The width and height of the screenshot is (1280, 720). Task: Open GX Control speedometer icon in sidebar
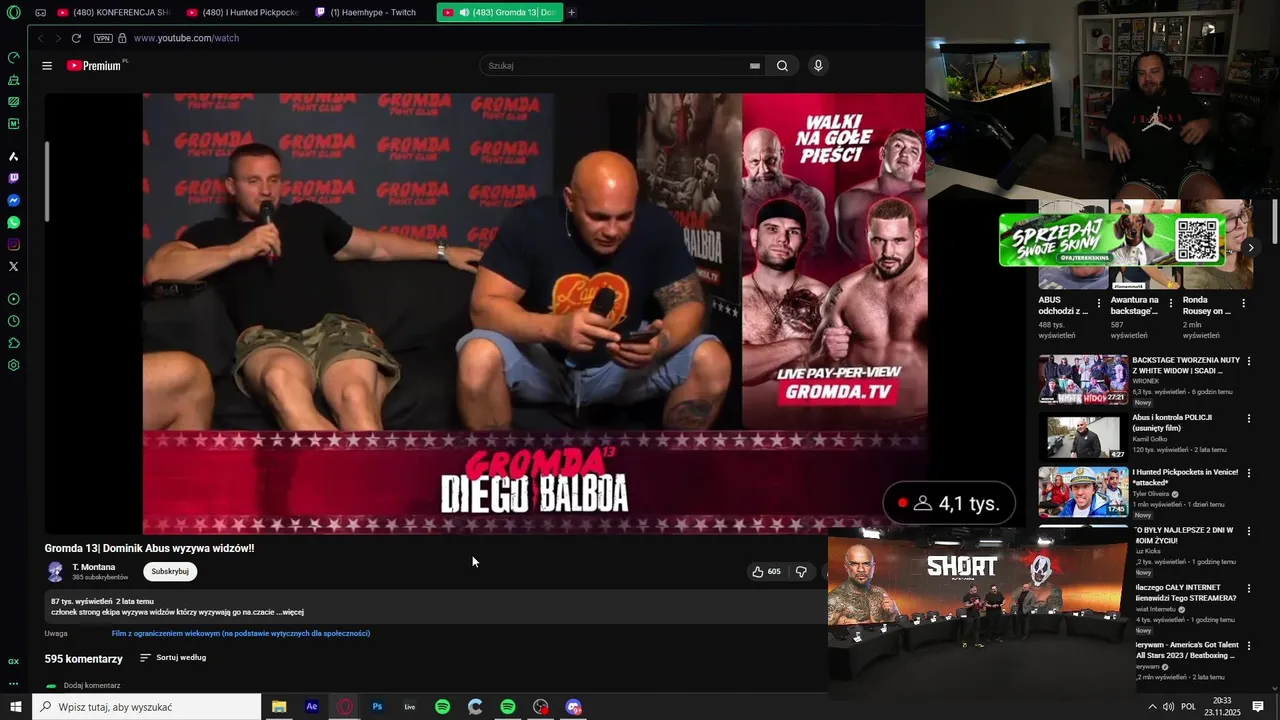point(13,57)
